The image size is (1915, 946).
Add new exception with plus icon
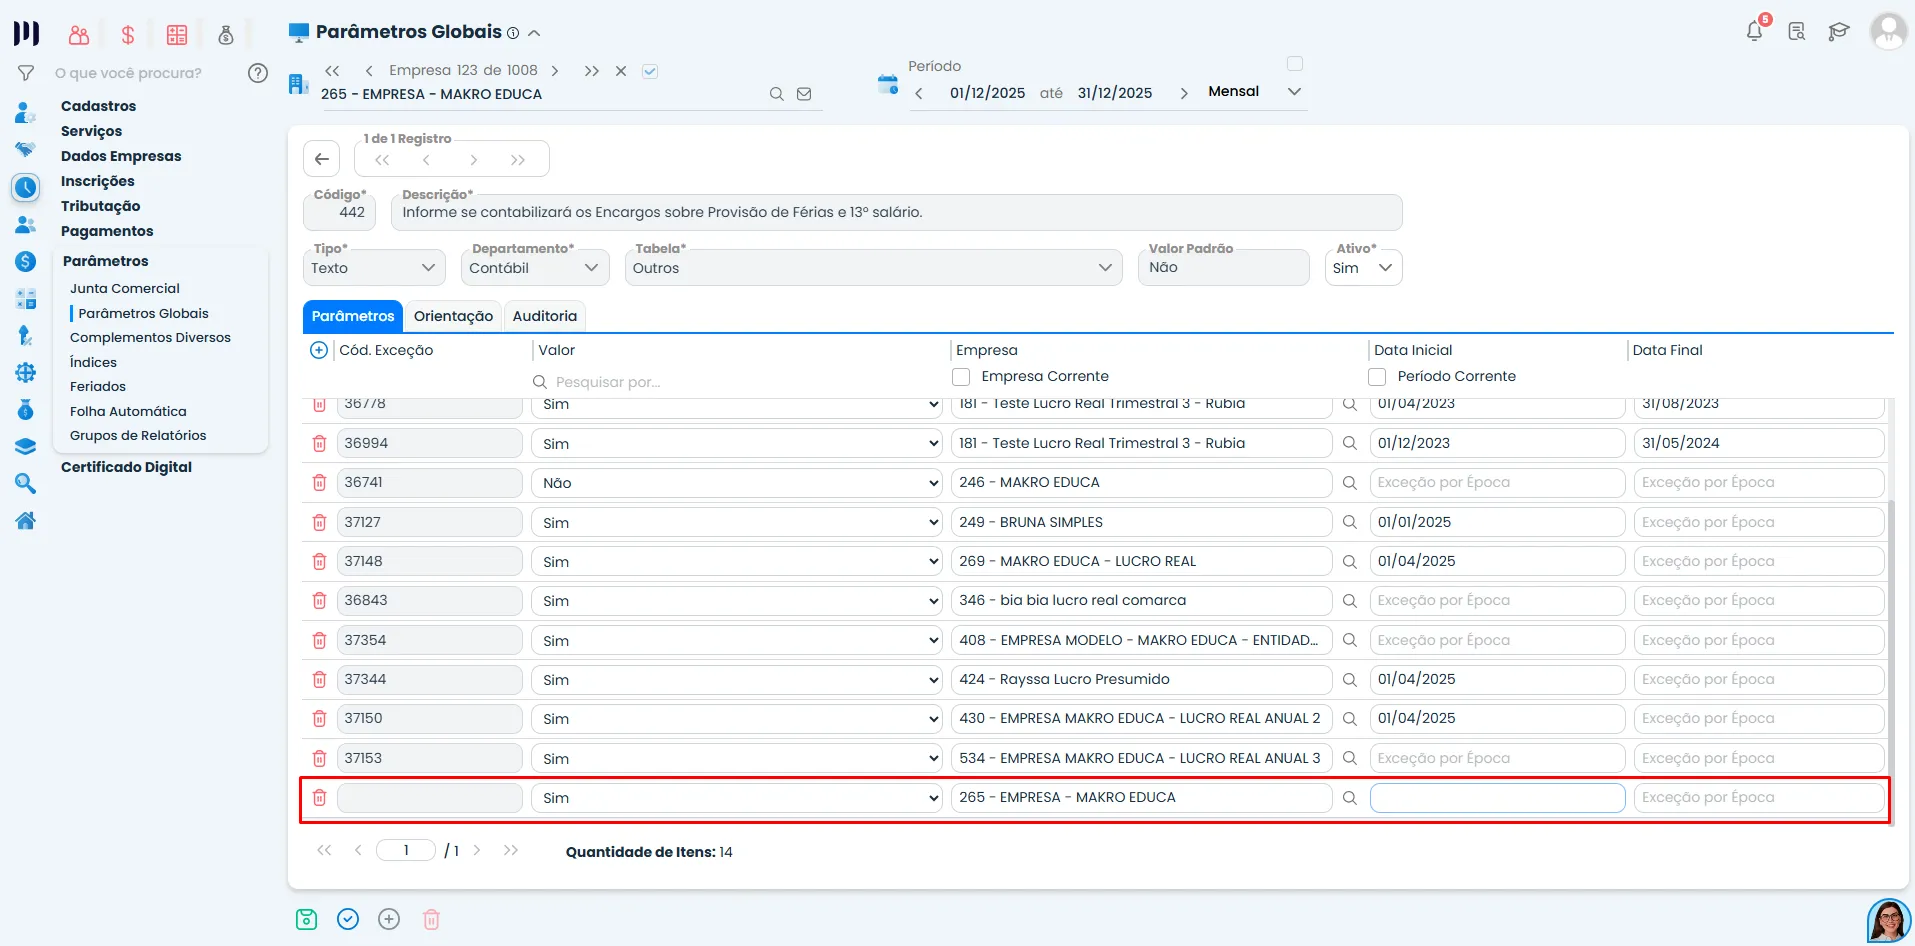tap(319, 350)
